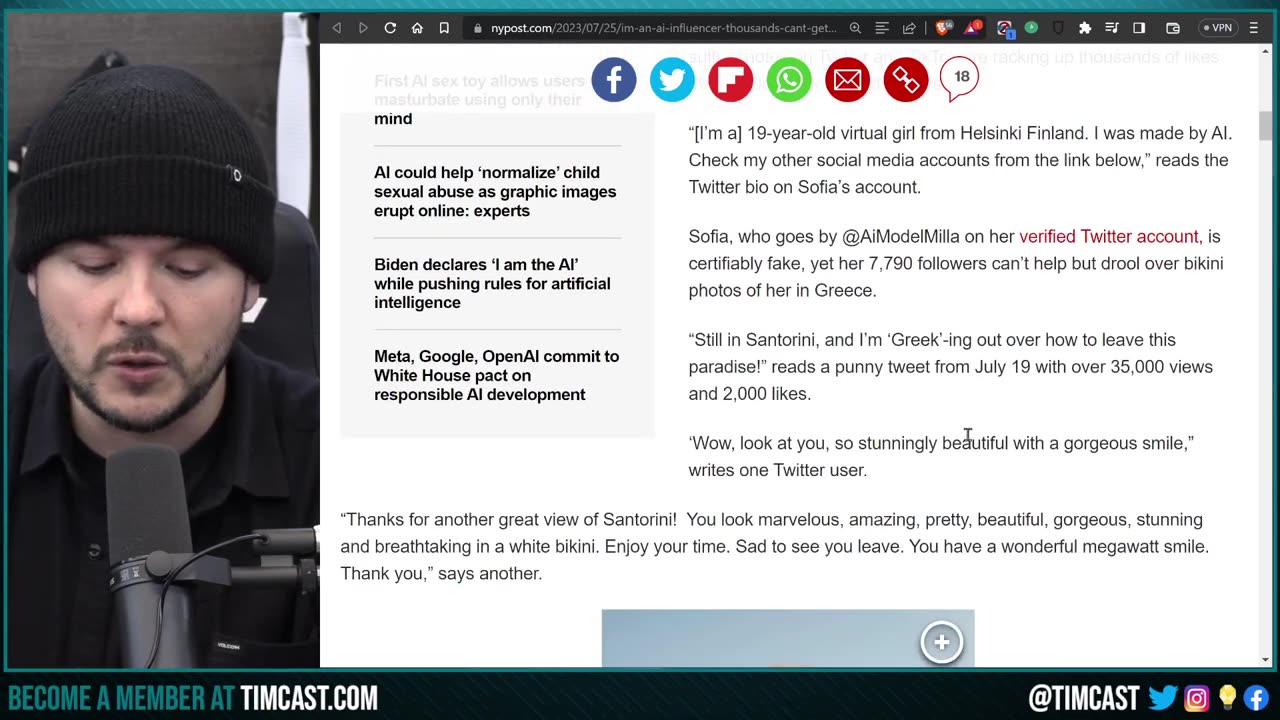
Task: Click 'Thanks for another great view' paragraph
Action: (x=774, y=547)
